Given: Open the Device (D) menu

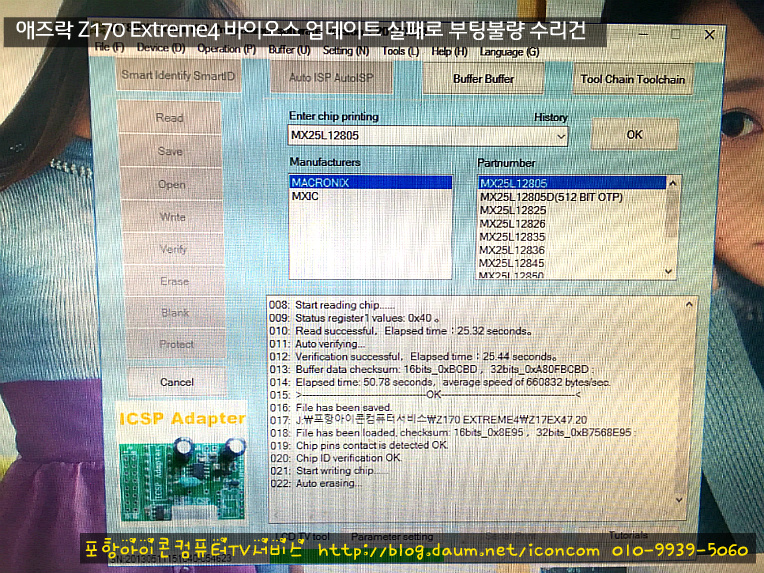Looking at the screenshot, I should point(161,48).
